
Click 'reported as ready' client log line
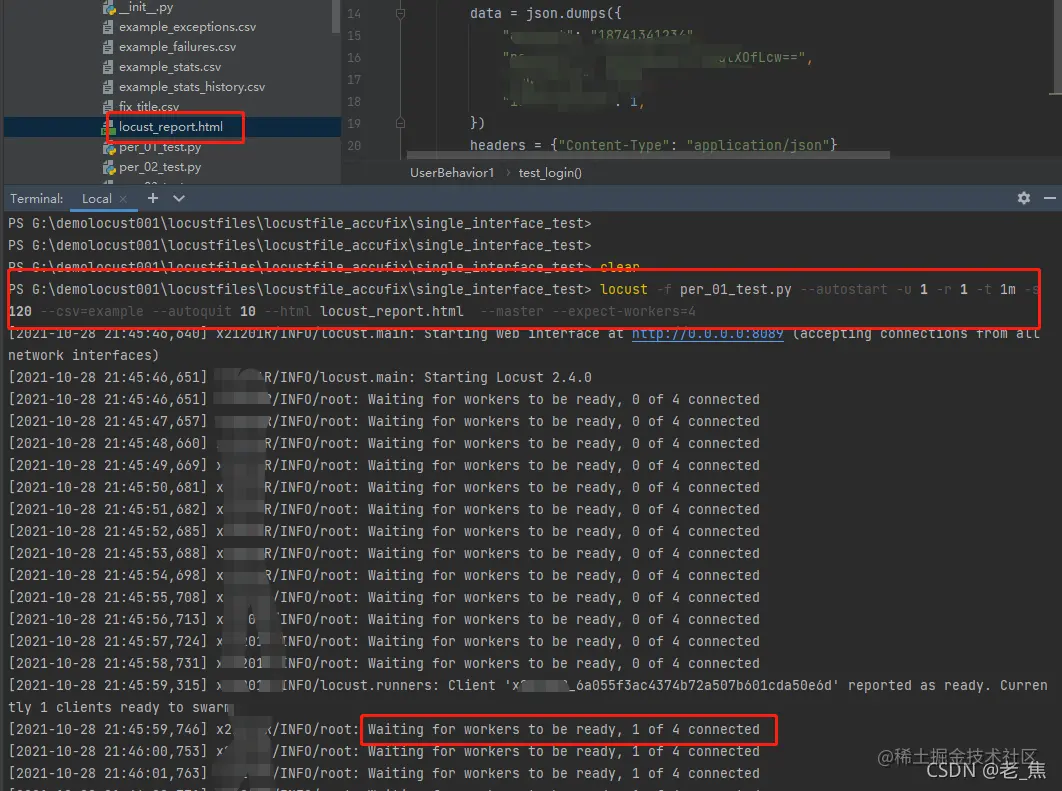tap(528, 696)
